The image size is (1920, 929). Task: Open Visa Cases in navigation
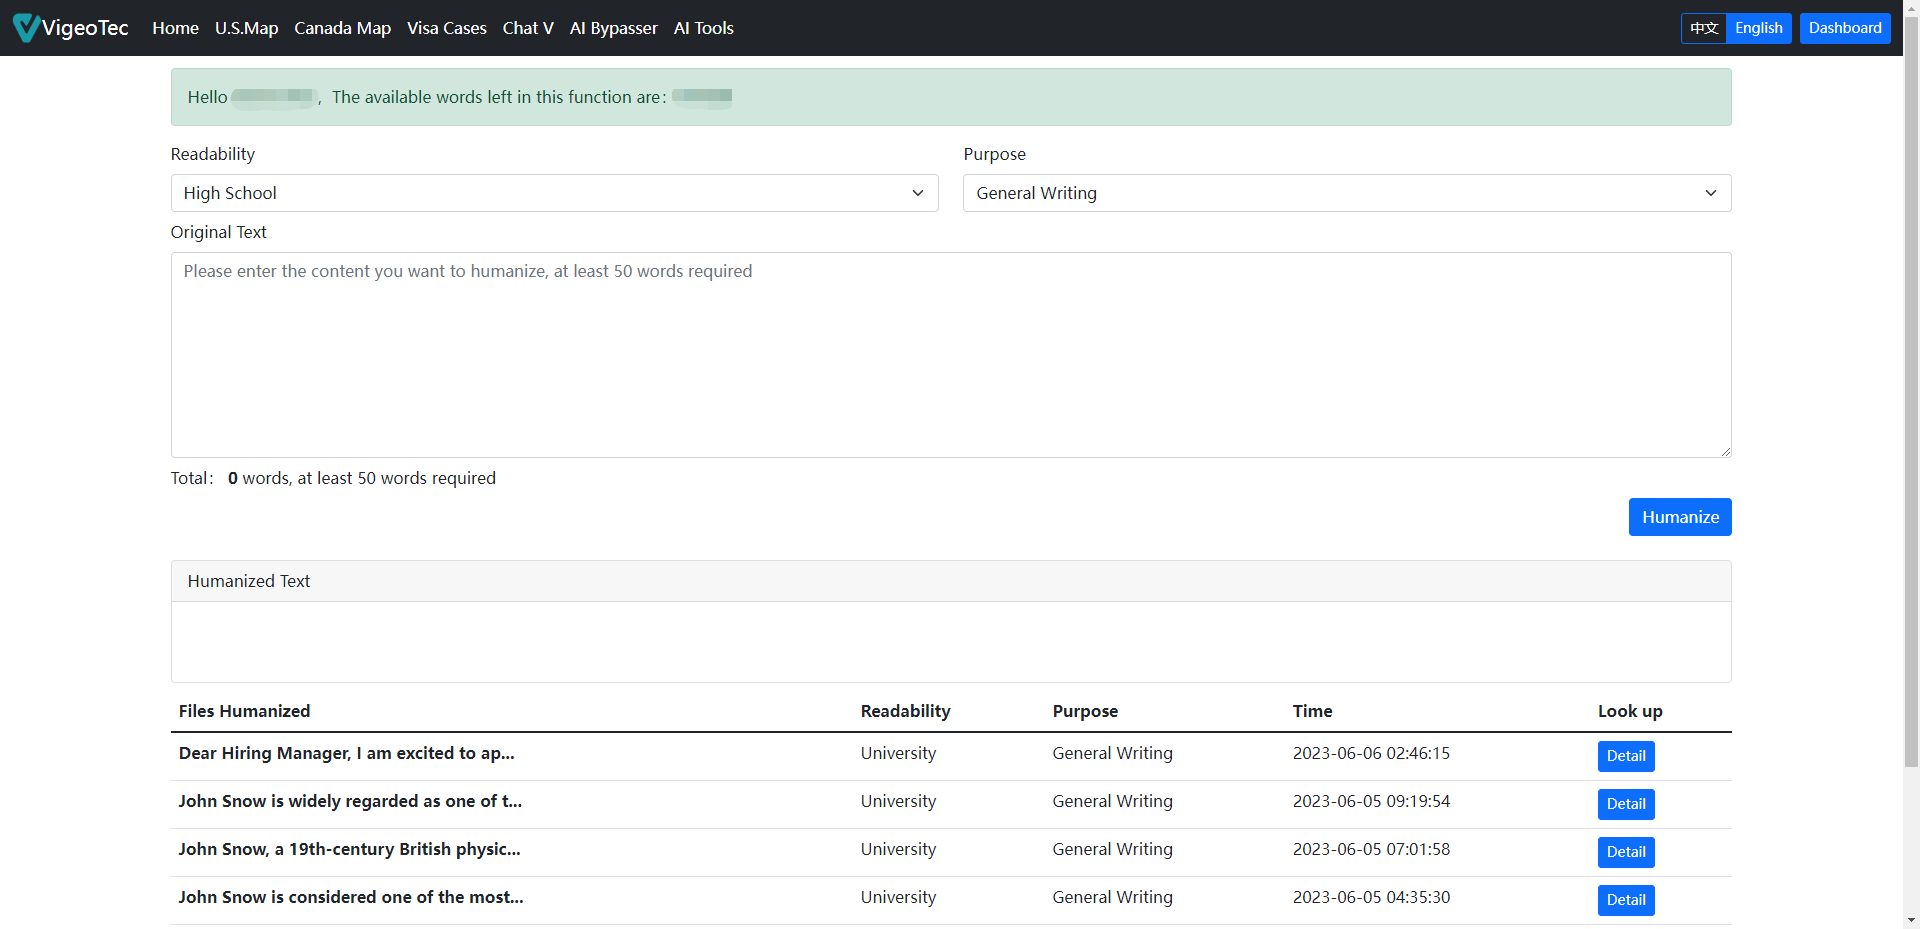click(446, 28)
